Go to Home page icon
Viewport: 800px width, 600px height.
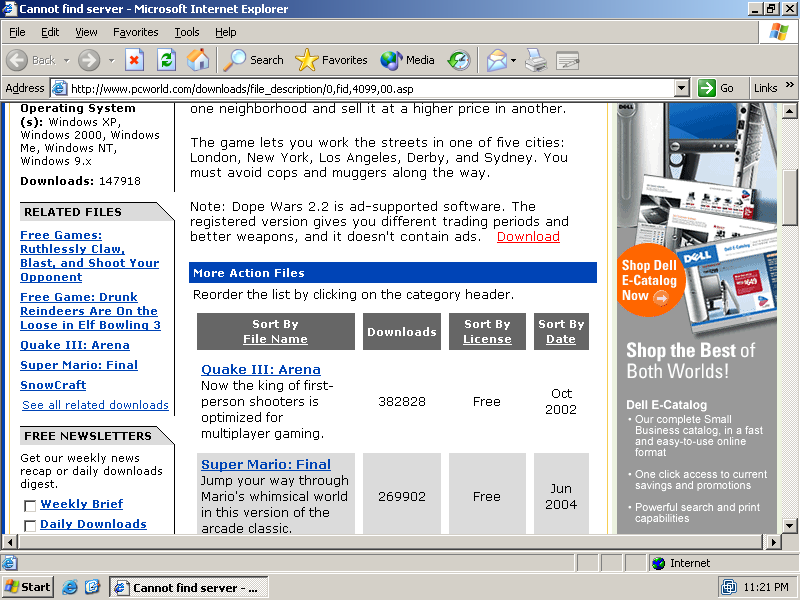pos(198,60)
